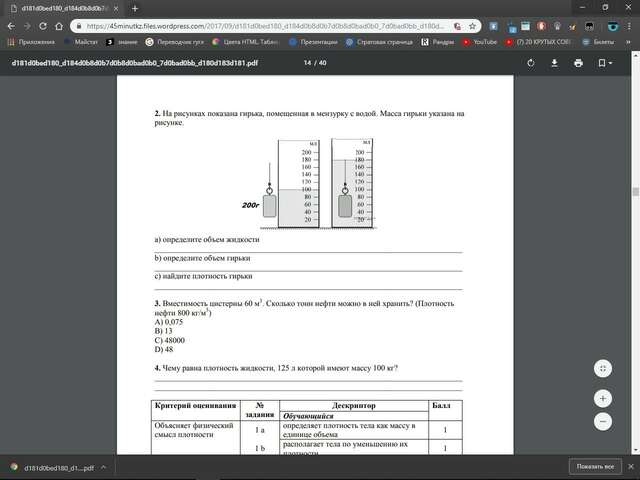This screenshot has height=480, width=640.
Task: Bookmark this page with the star
Action: (472, 26)
